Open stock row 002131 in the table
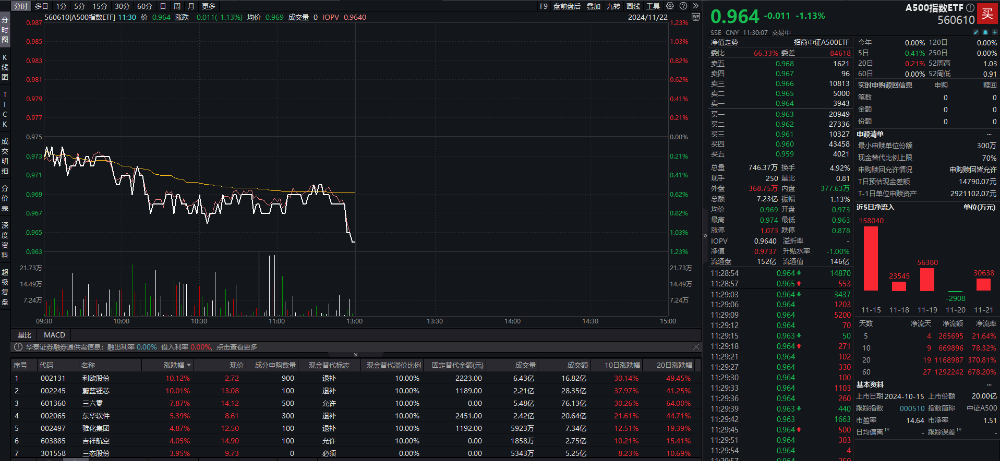 point(52,379)
